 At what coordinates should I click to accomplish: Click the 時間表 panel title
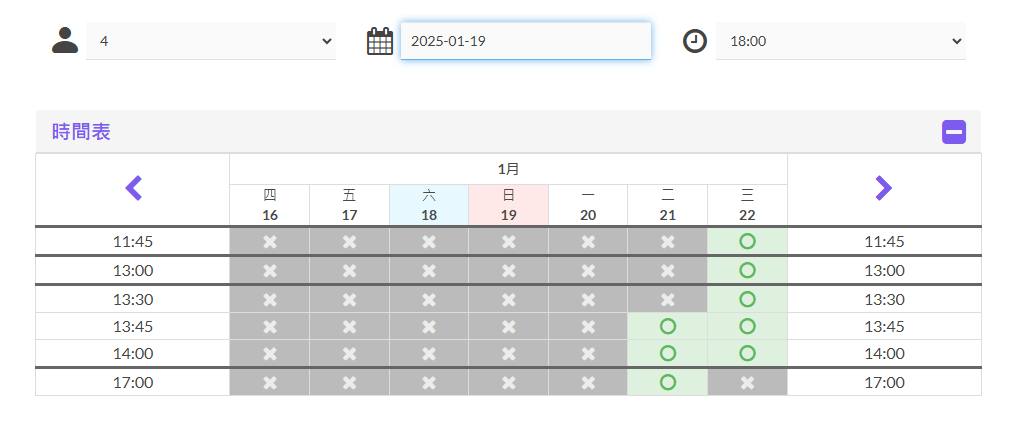pos(81,132)
